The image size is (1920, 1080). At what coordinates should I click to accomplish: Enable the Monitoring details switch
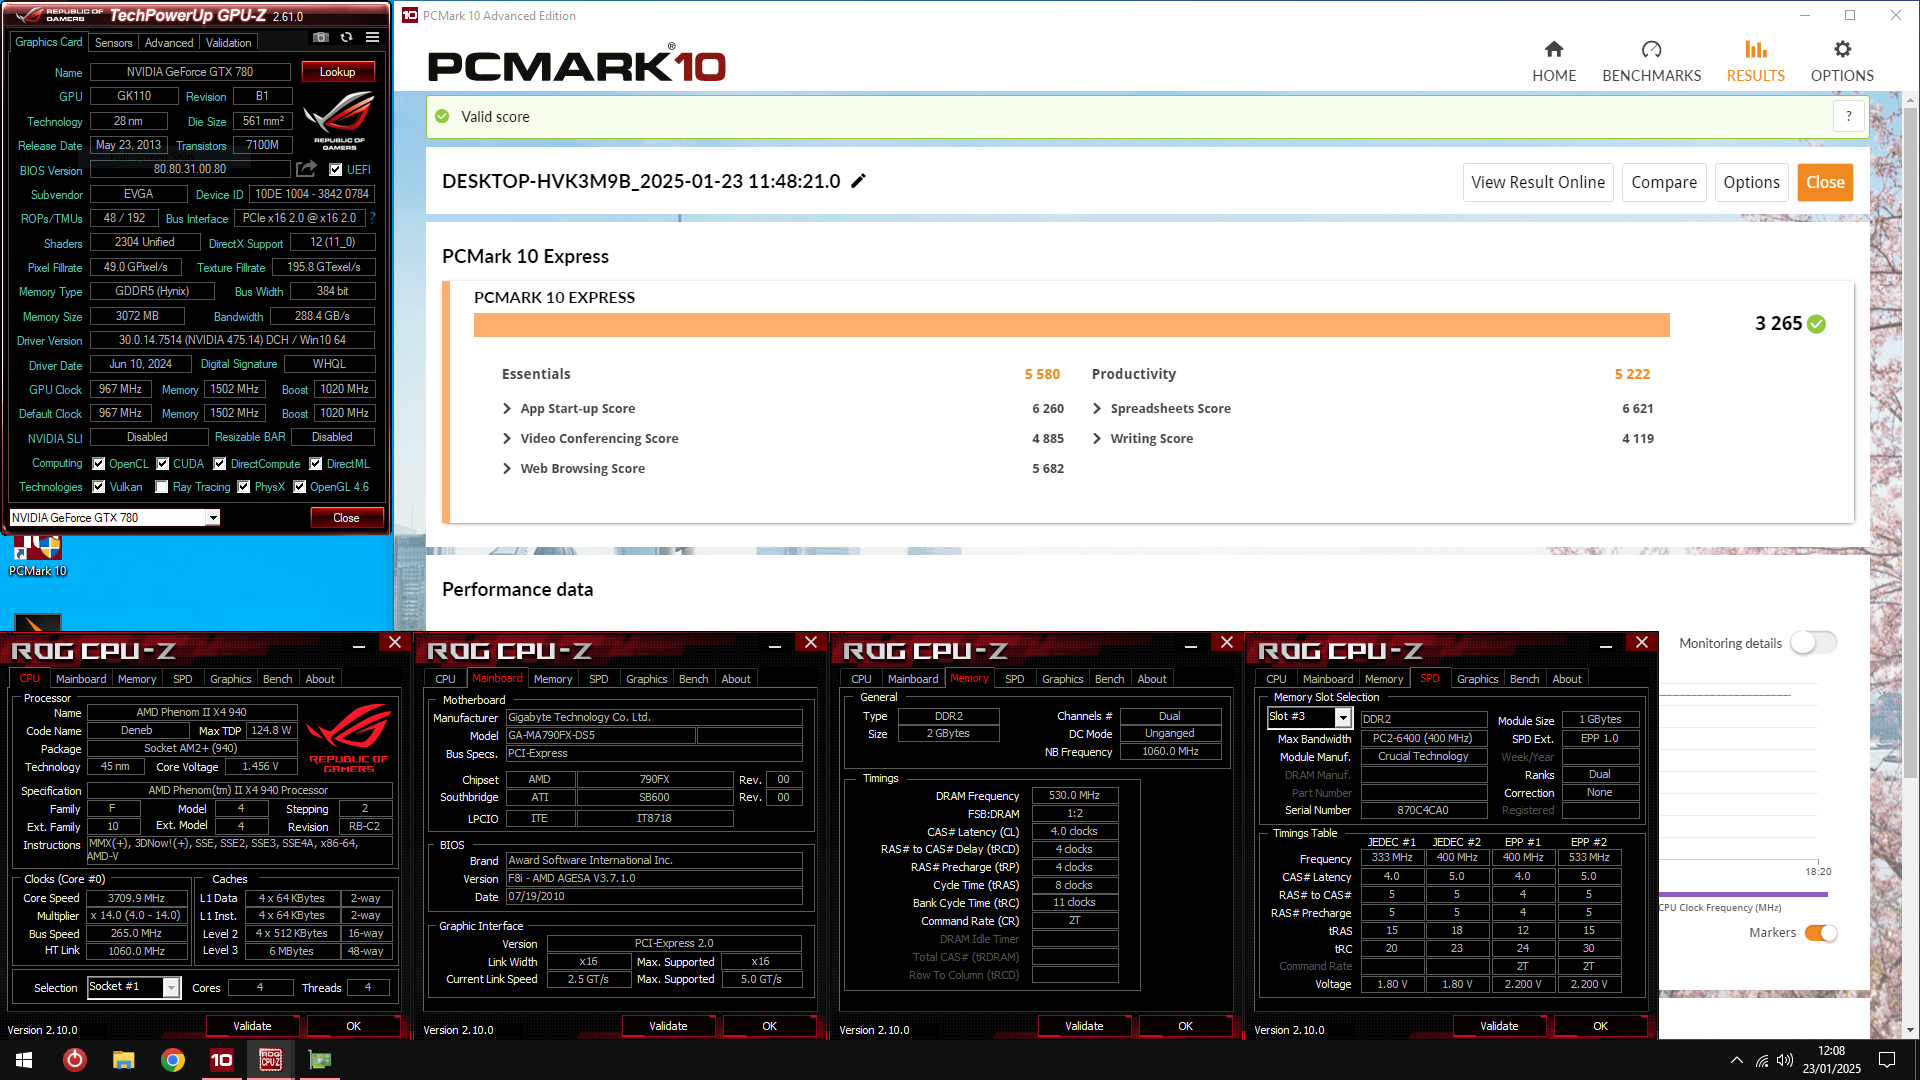pyautogui.click(x=1813, y=643)
